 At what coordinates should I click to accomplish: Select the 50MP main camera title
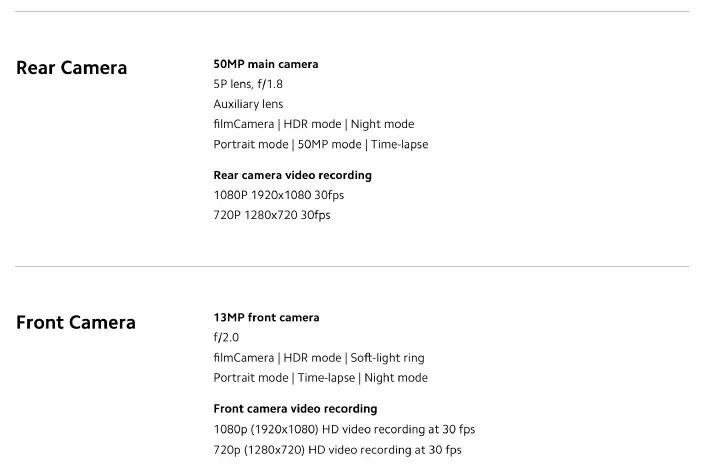[265, 64]
